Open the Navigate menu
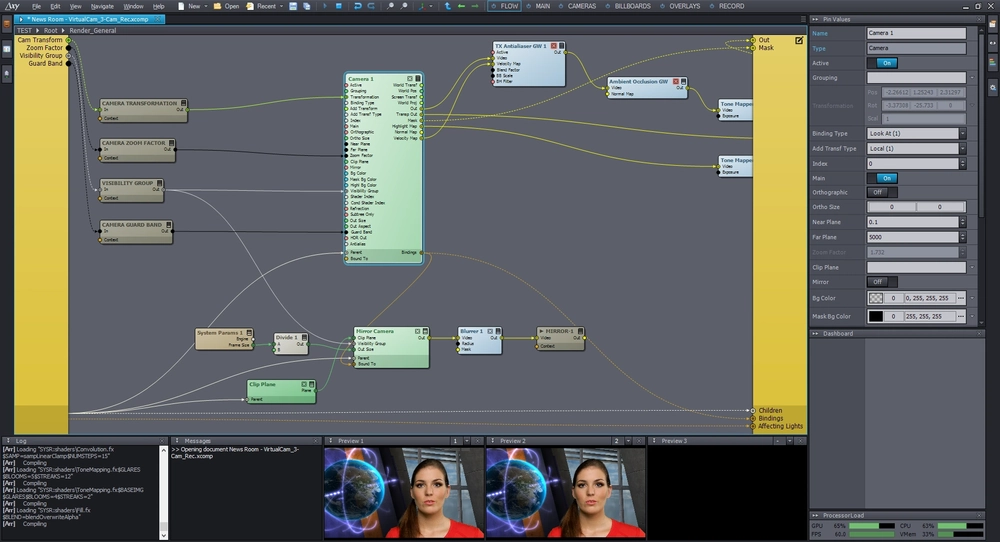 tap(102, 6)
